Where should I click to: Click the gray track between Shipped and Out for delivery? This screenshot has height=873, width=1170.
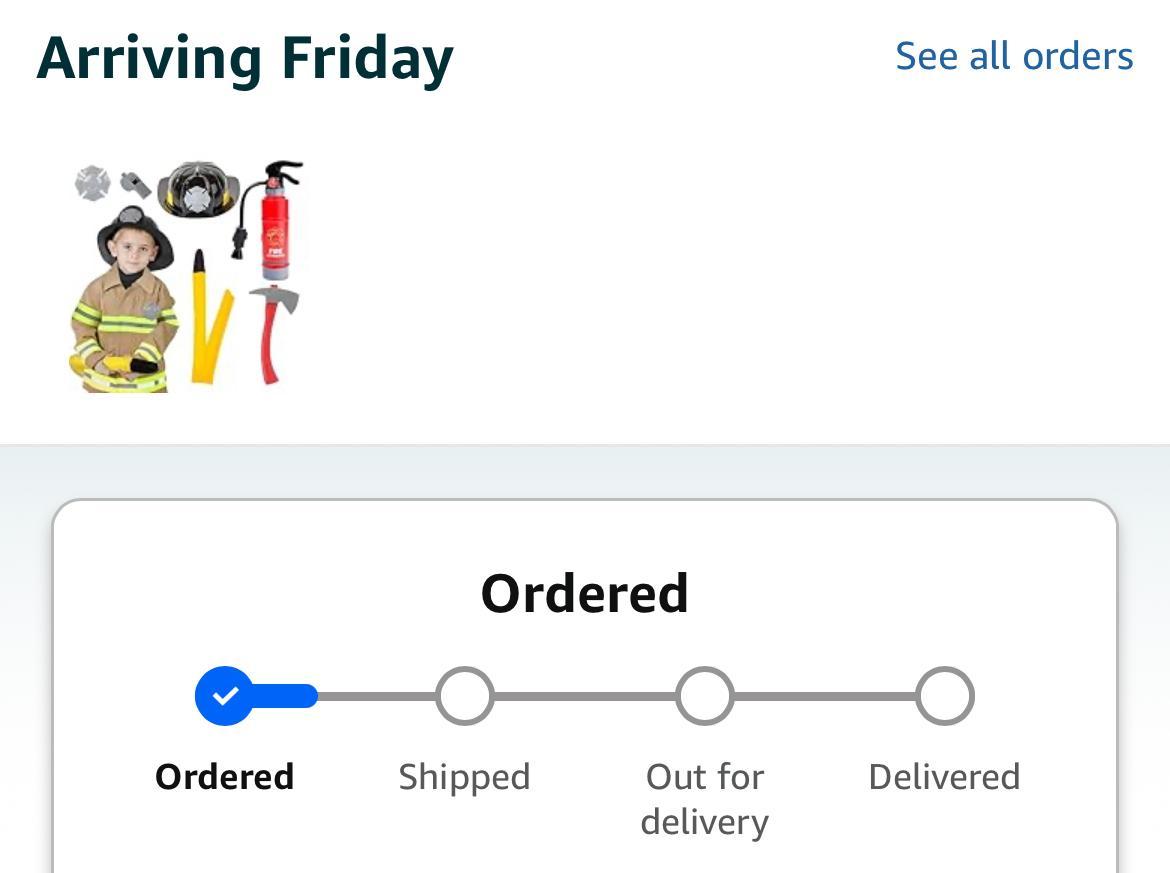point(585,696)
